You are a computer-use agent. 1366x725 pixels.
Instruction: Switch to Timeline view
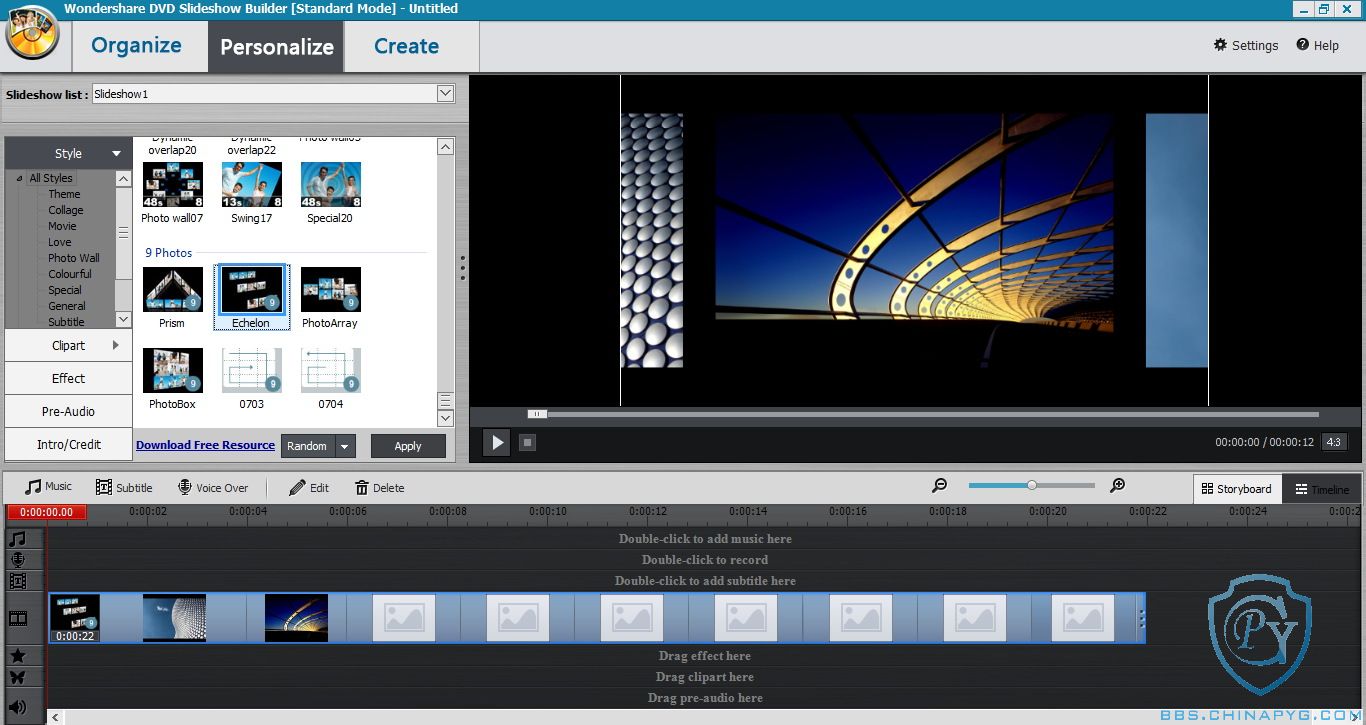pos(1321,489)
